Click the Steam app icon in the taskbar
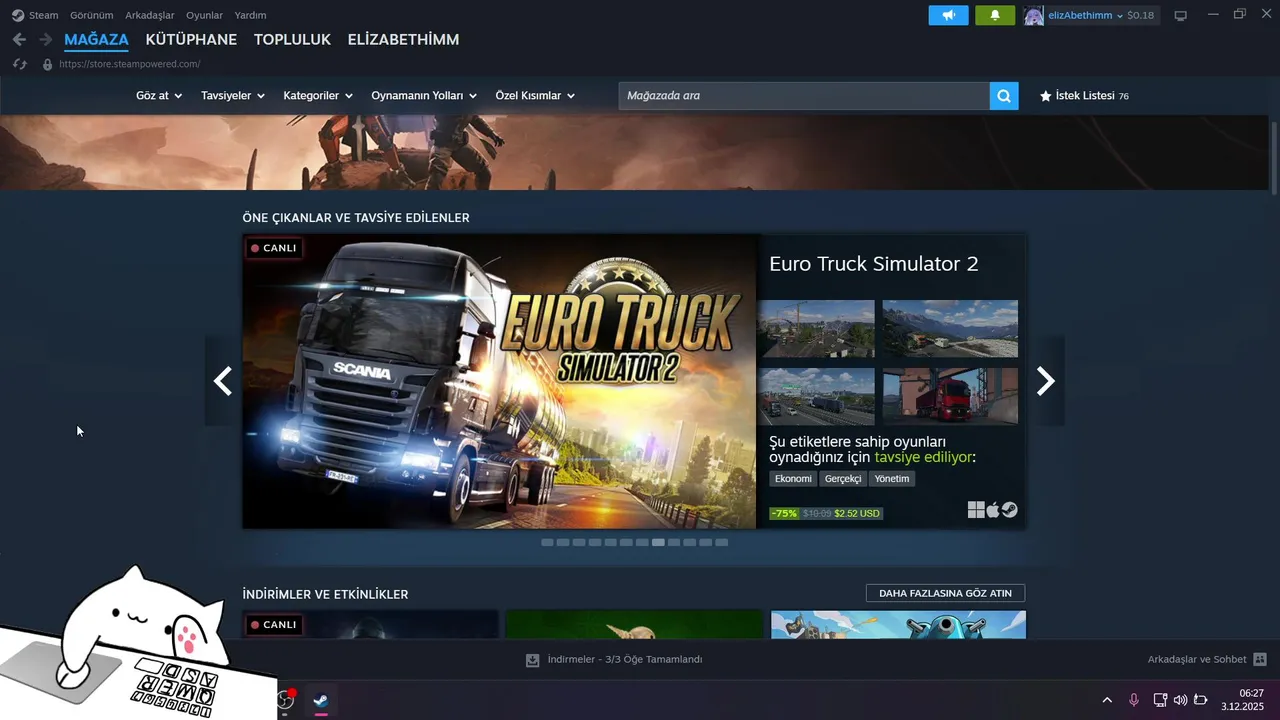Screen dimensions: 1280x720 (x=321, y=700)
